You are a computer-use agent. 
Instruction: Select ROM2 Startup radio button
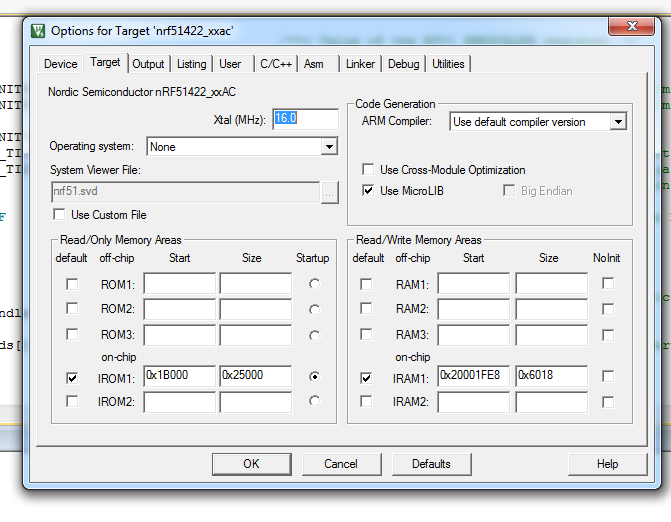pos(315,309)
